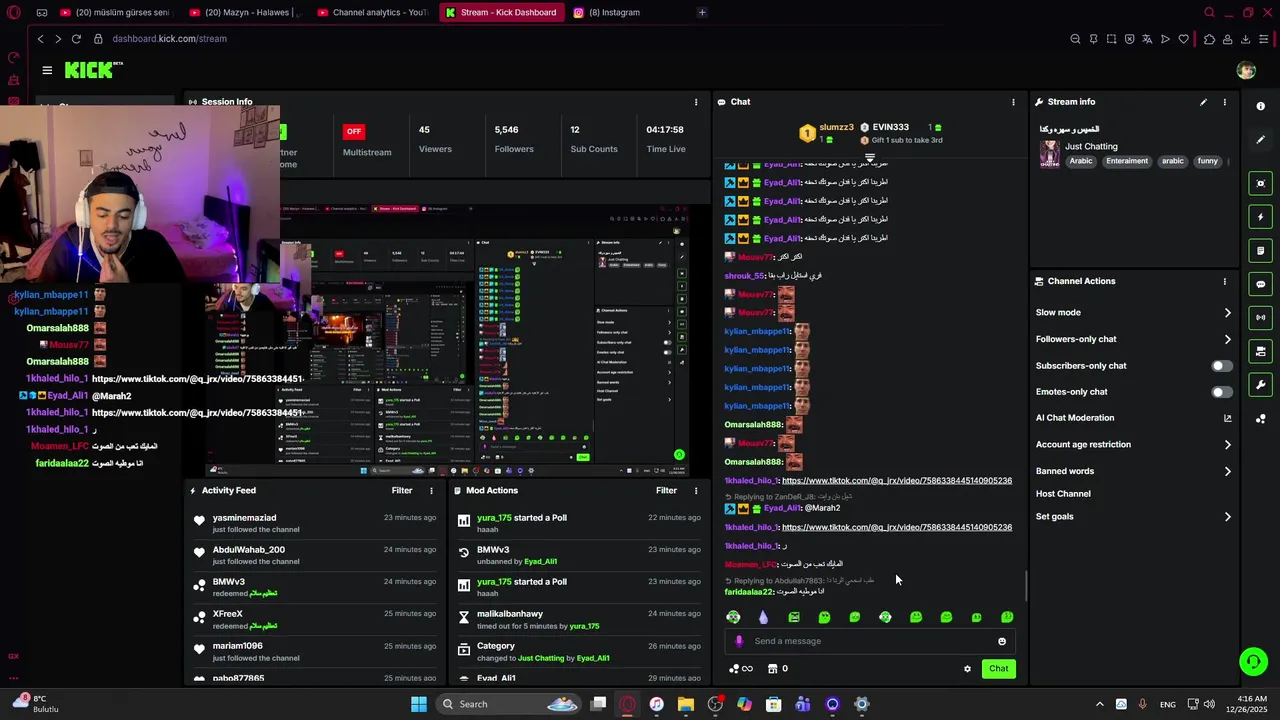Click the browser heart favorites icon
The height and width of the screenshot is (720, 1280).
[x=1184, y=39]
